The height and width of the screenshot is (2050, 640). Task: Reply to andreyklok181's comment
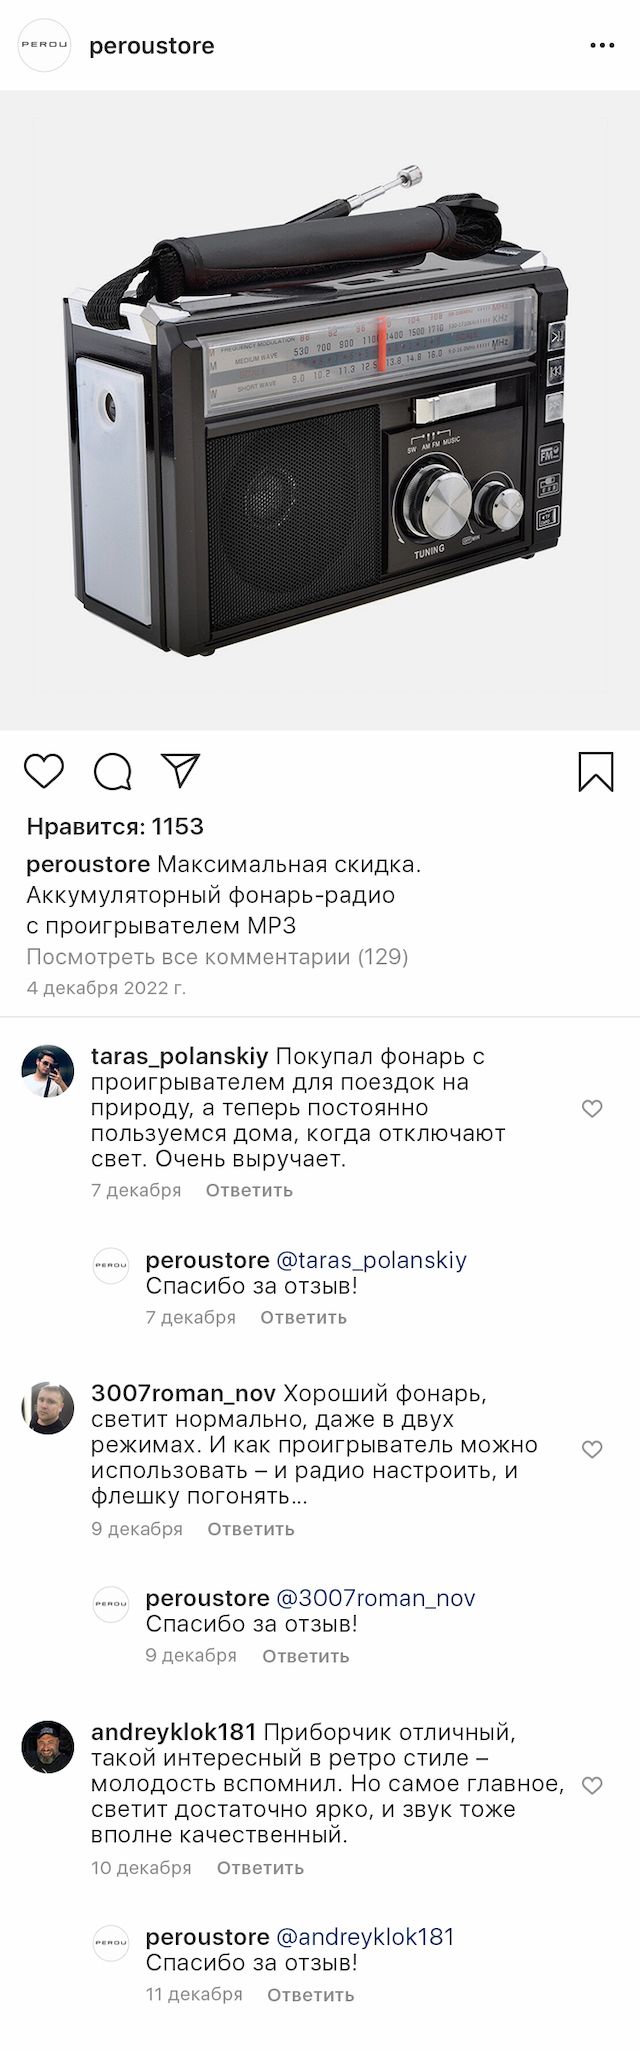click(x=260, y=1867)
